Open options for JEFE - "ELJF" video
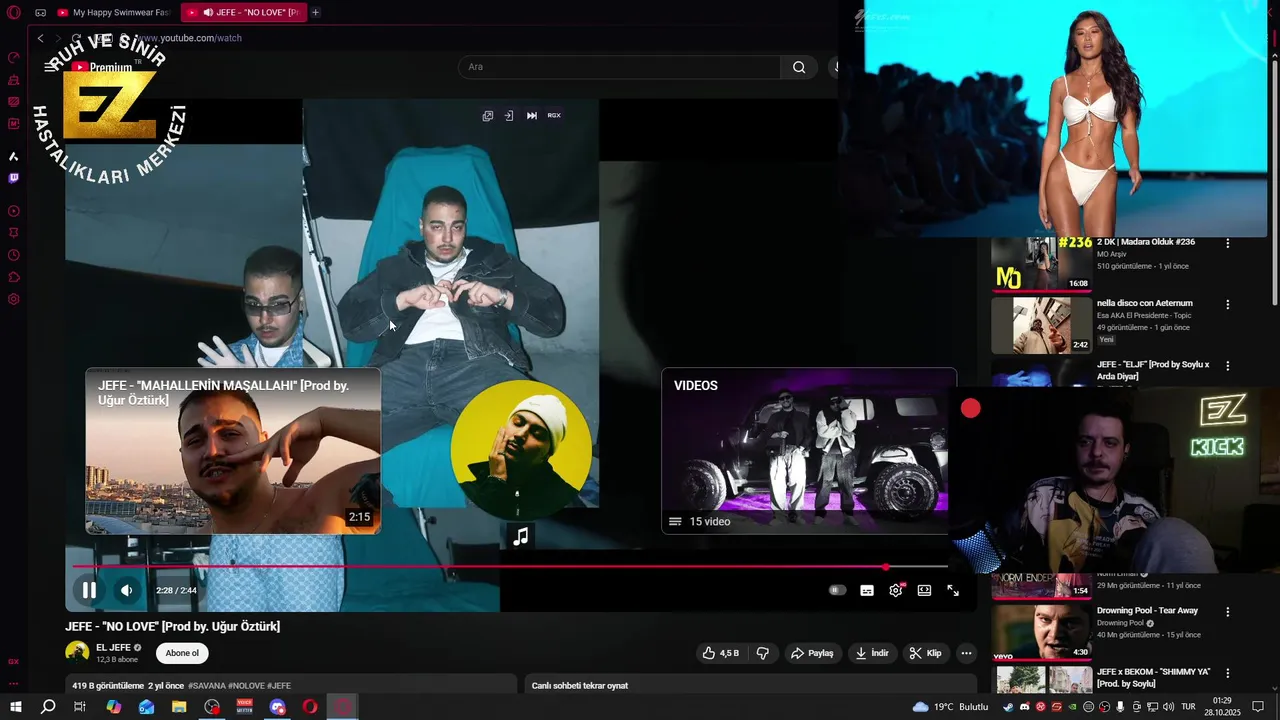This screenshot has height=720, width=1280. [x=1228, y=366]
